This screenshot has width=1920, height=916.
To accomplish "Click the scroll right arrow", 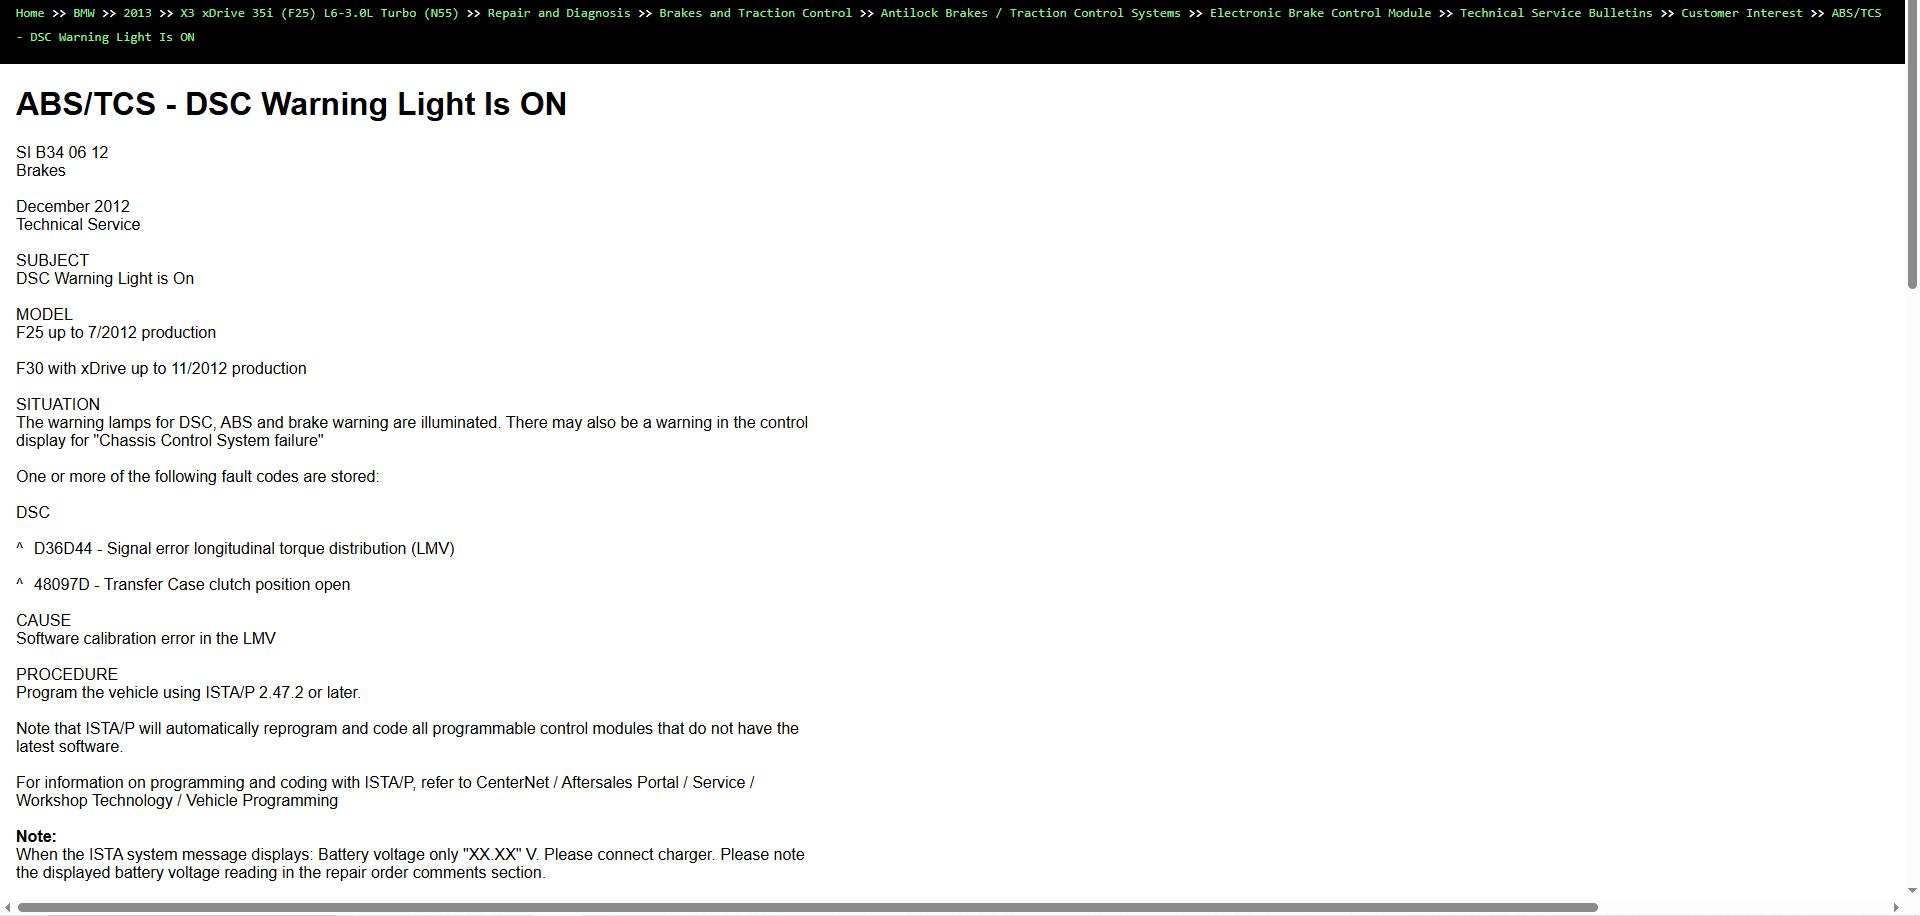I will pos(1896,907).
